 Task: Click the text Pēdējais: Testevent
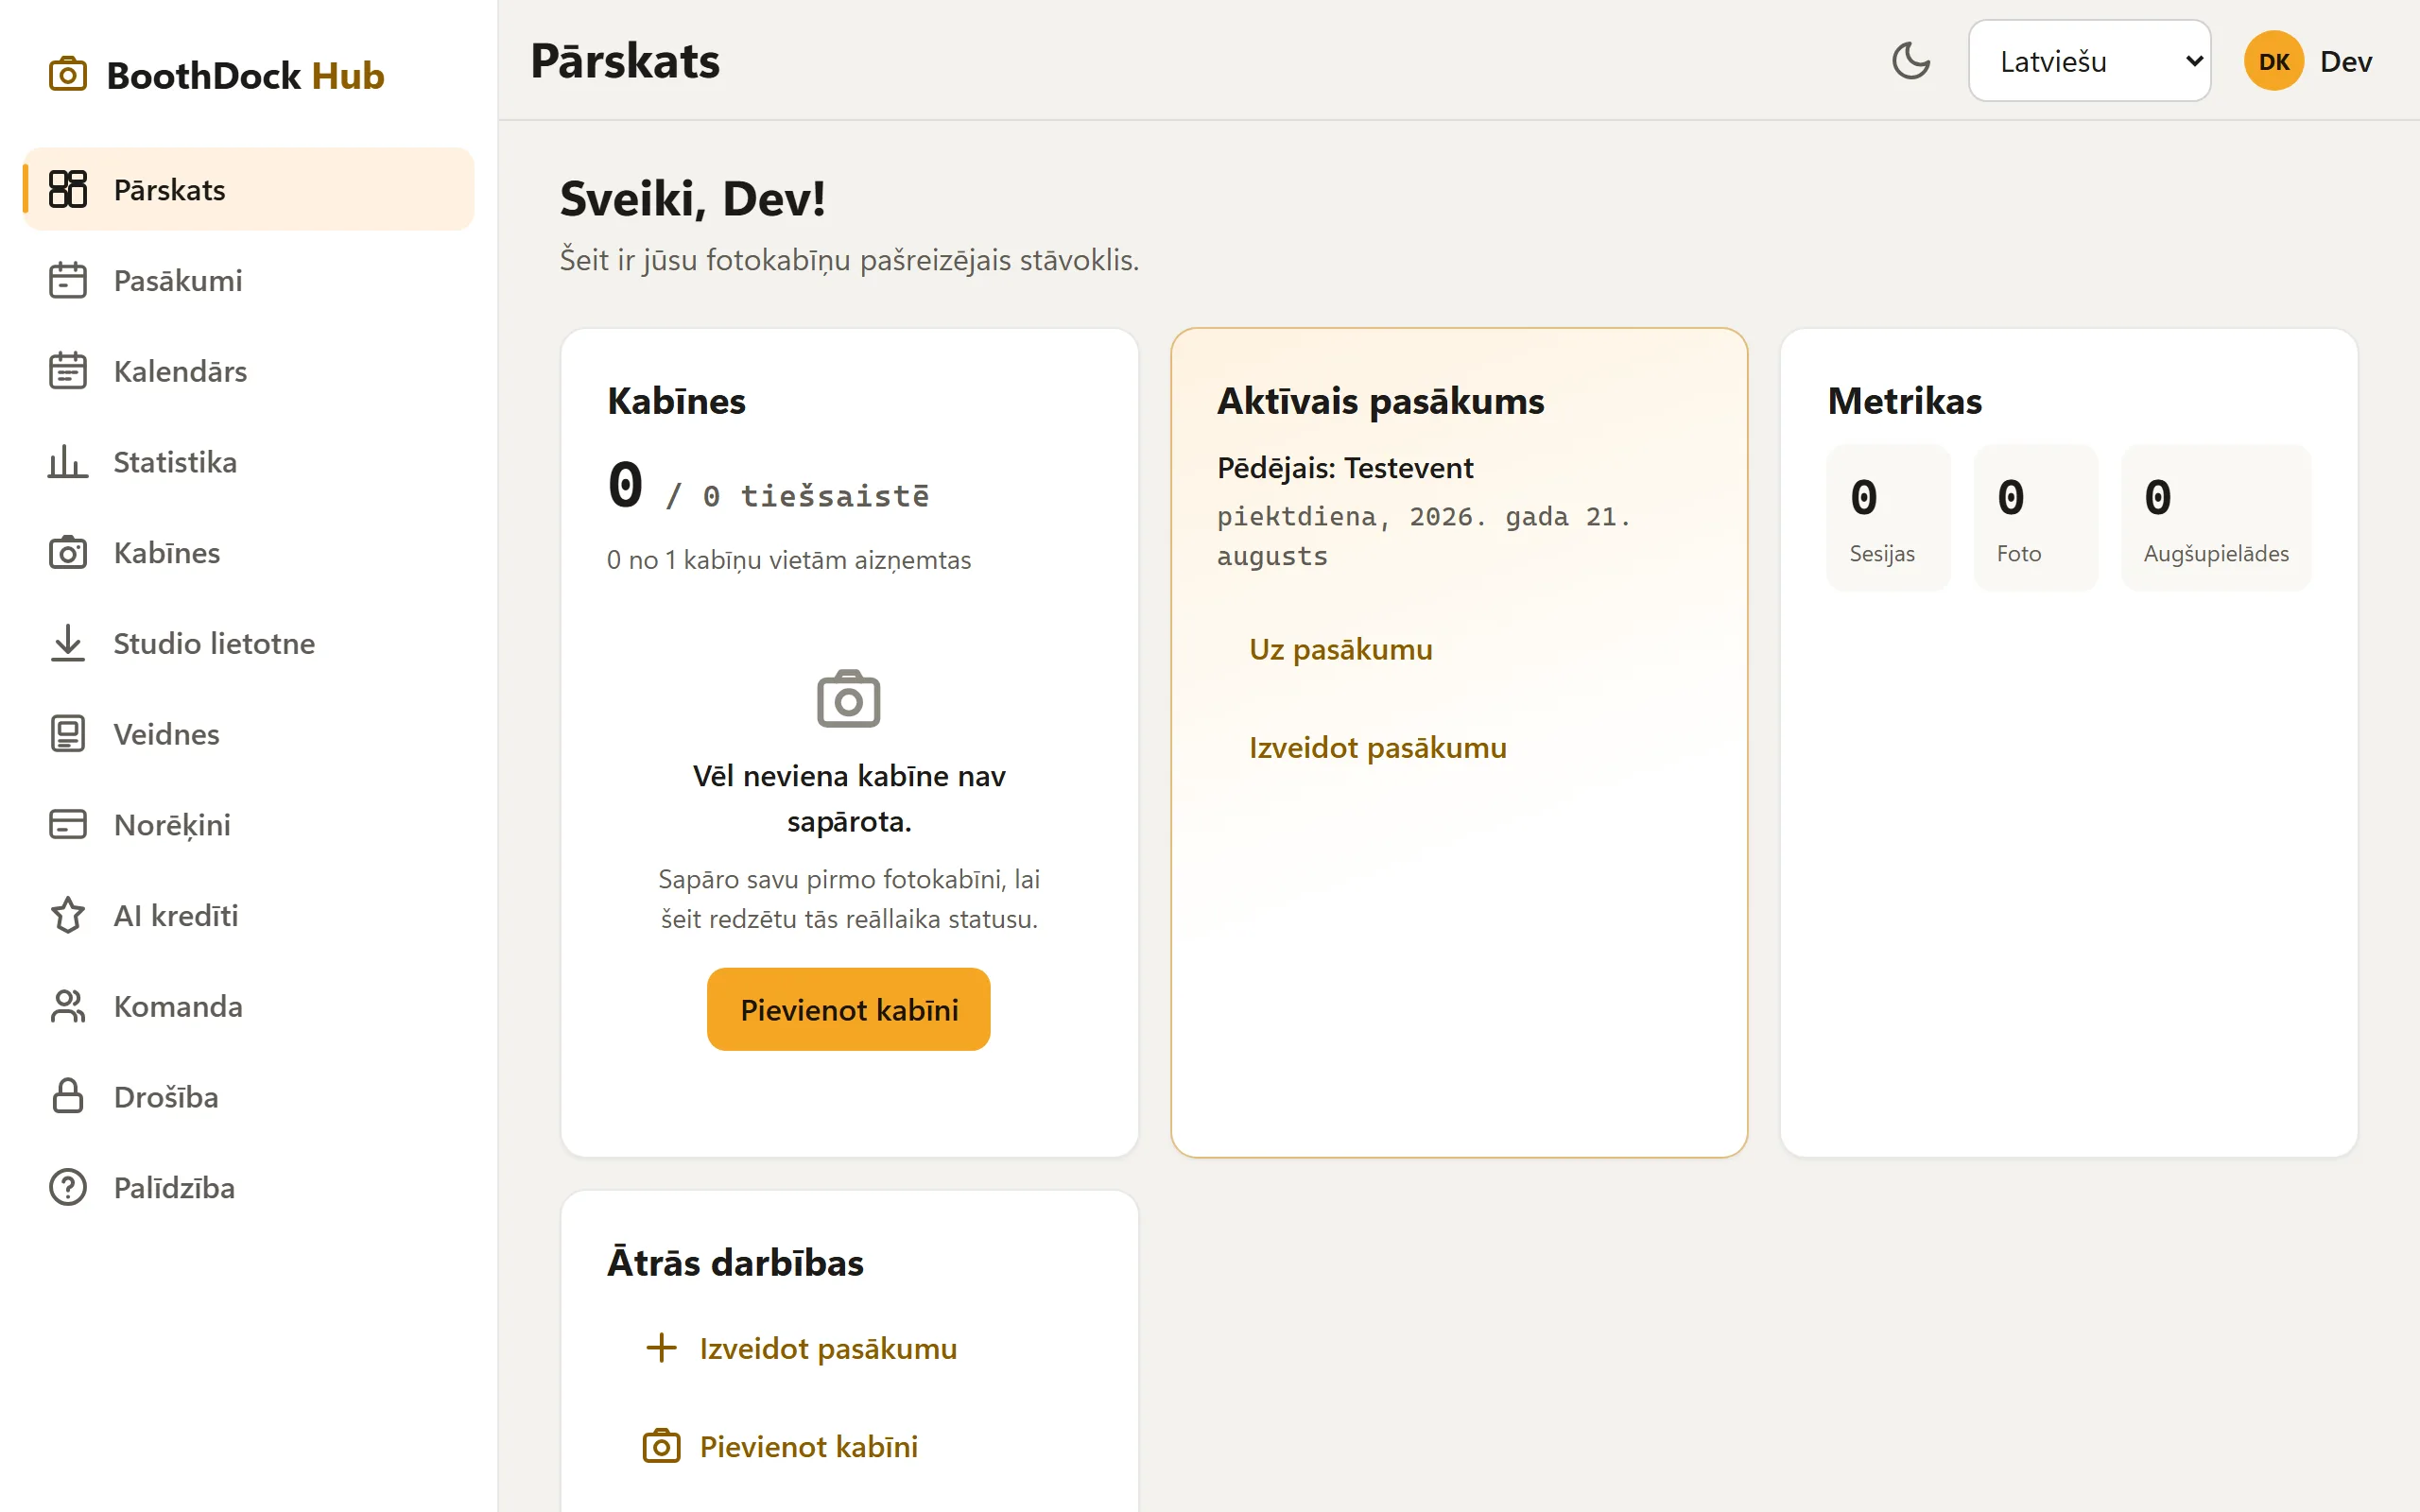[x=1344, y=467]
